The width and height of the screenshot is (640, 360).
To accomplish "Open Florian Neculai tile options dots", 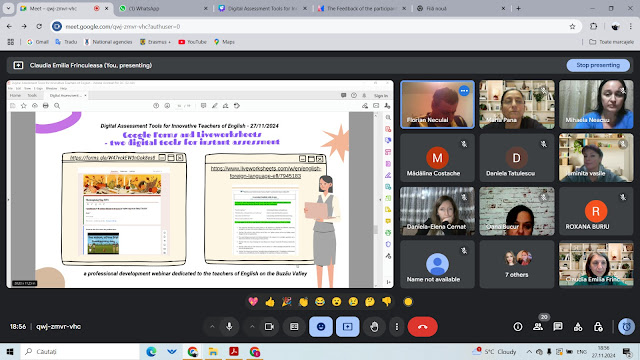I will pyautogui.click(x=464, y=91).
